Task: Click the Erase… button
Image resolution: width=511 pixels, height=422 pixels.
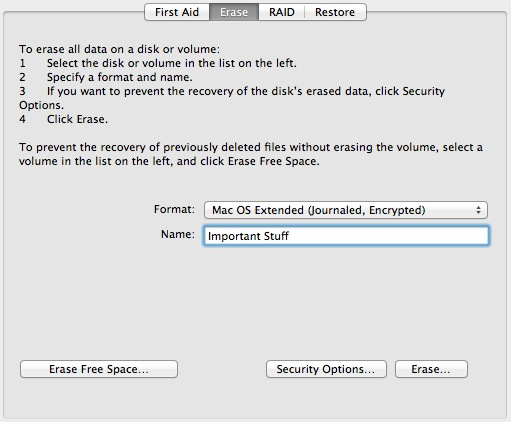Action: (x=431, y=369)
